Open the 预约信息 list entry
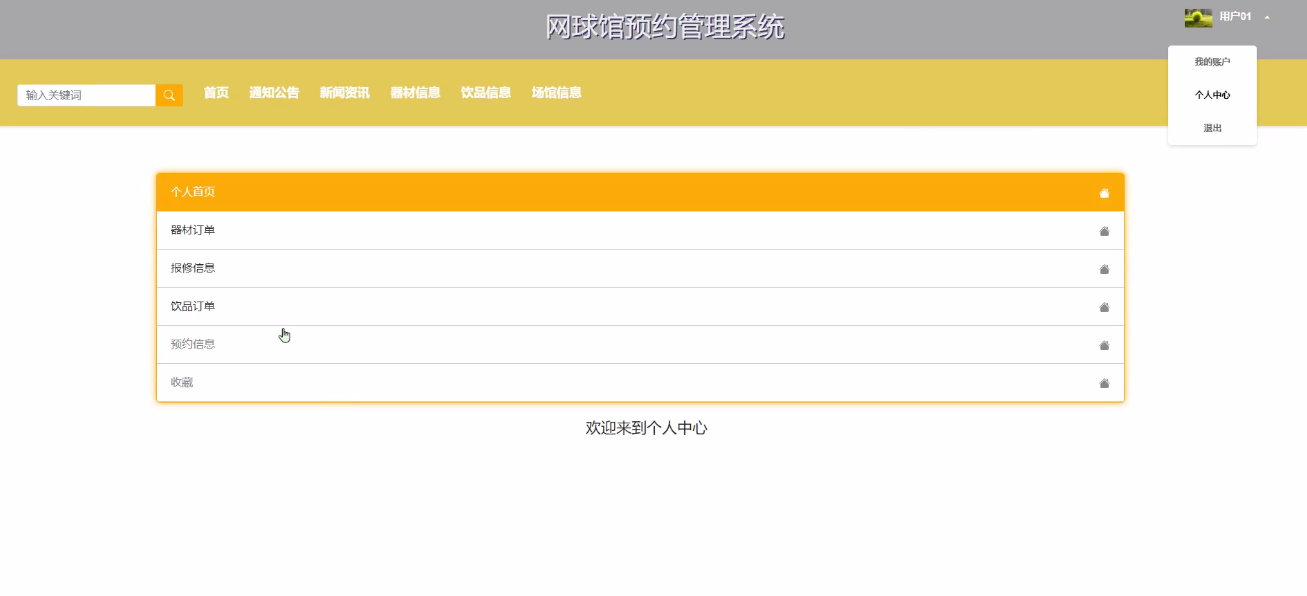Image resolution: width=1307 pixels, height=596 pixels. (x=640, y=344)
